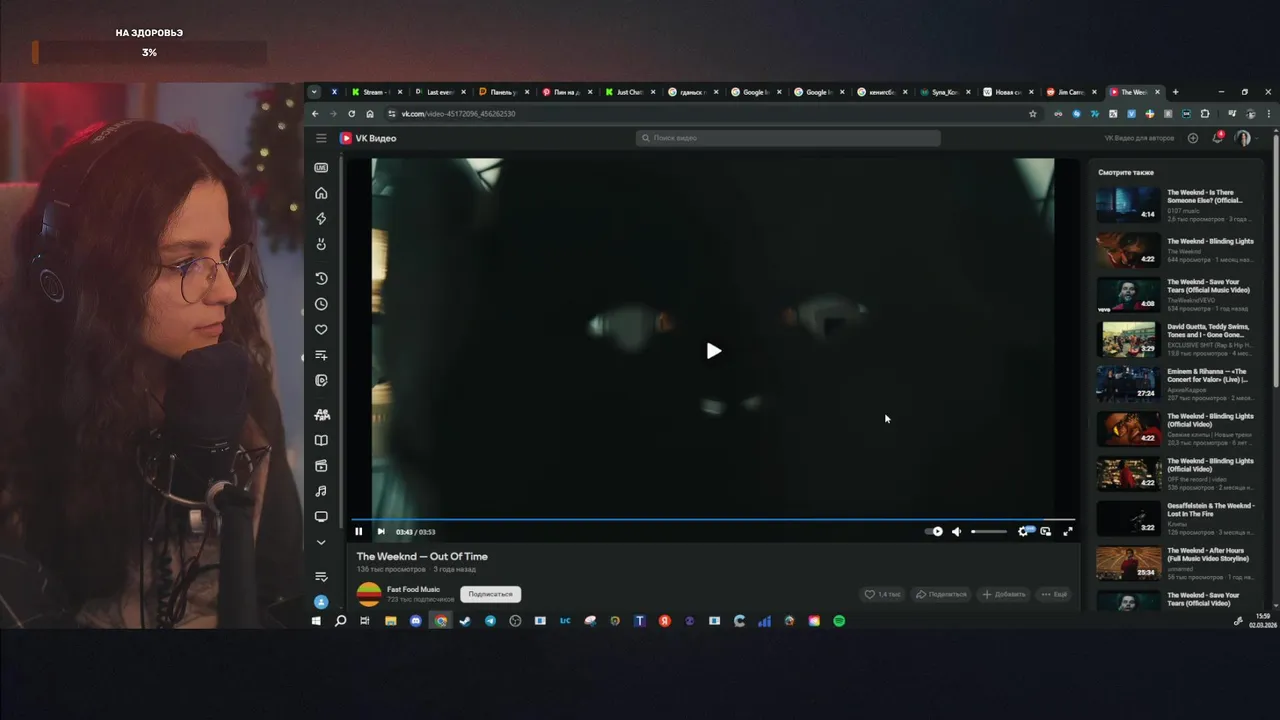Click the upload plus icon in header
This screenshot has height=720, width=1280.
(1193, 138)
